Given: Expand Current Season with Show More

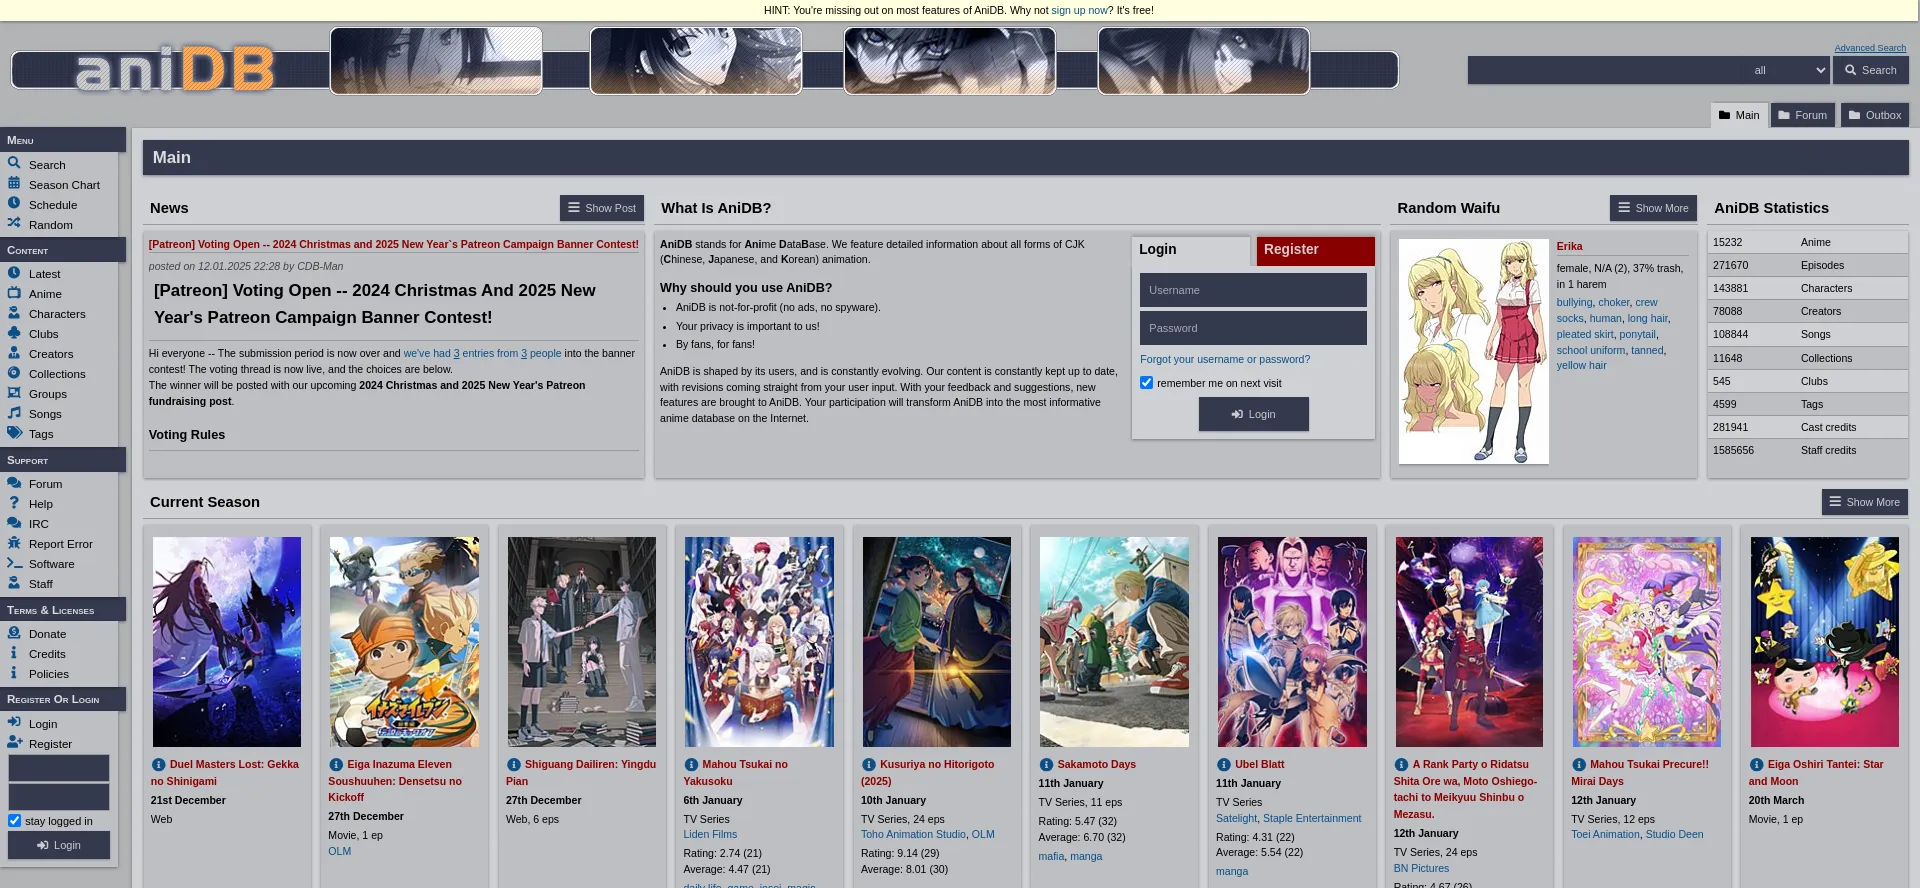Looking at the screenshot, I should [1864, 502].
